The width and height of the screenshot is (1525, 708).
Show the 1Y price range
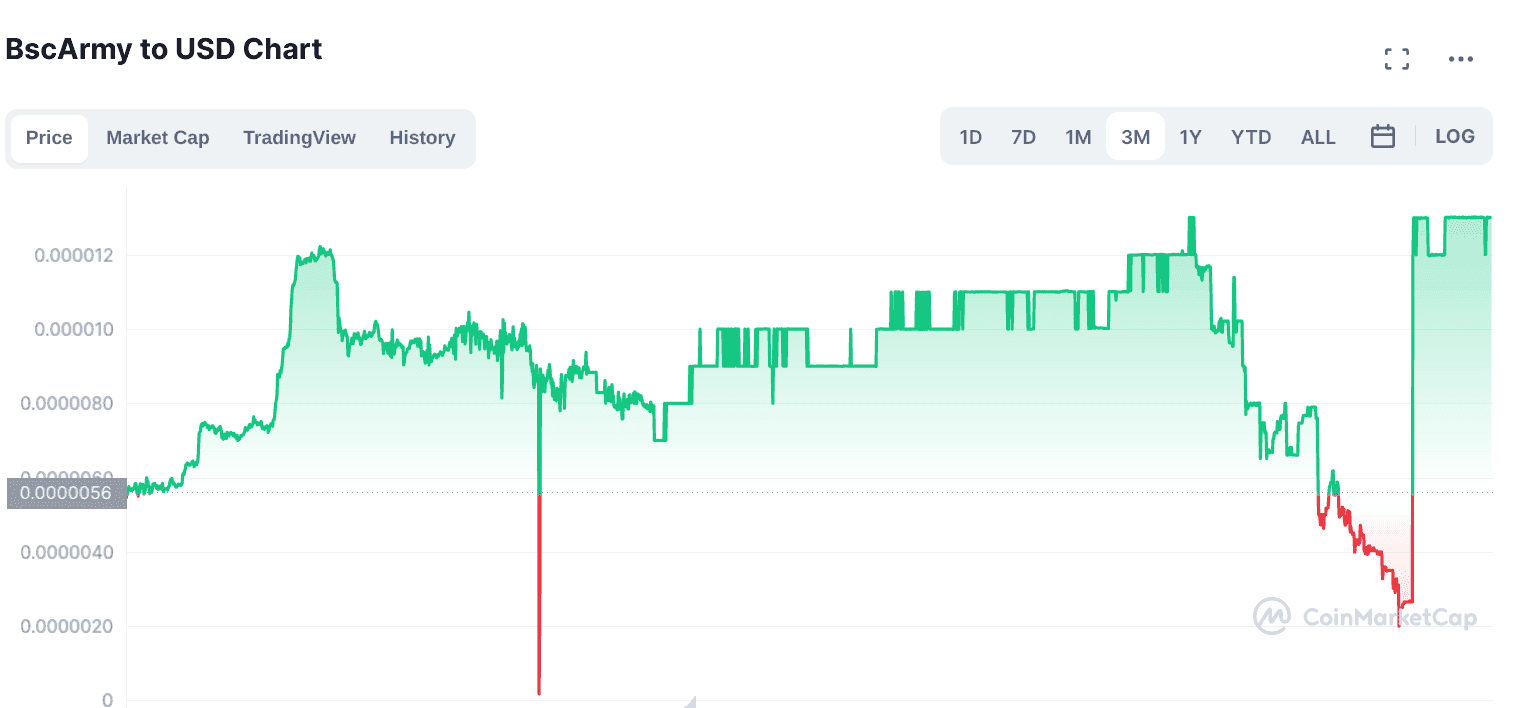tap(1190, 137)
